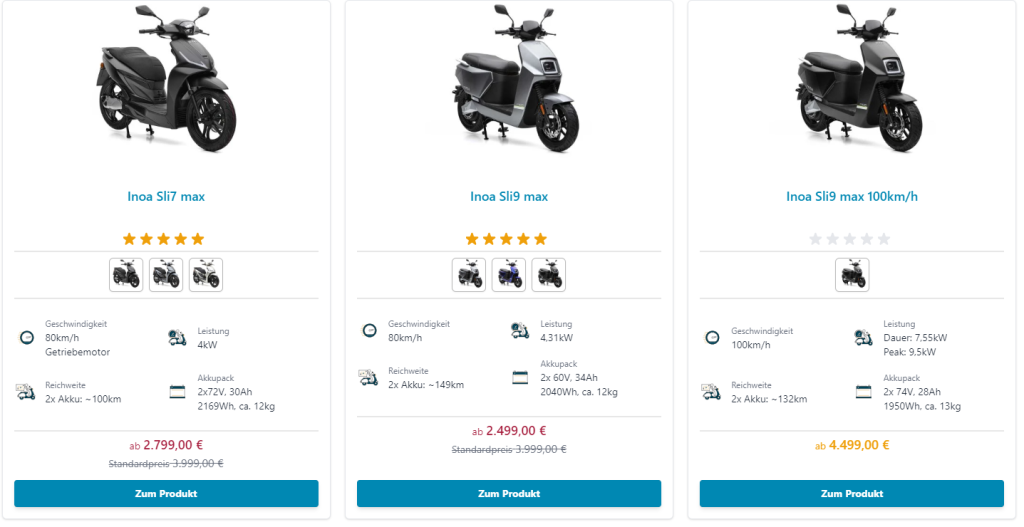Screen dimensions: 1024x527
Task: Click the Reichweite range icon on Sli7 max
Action: point(26,392)
